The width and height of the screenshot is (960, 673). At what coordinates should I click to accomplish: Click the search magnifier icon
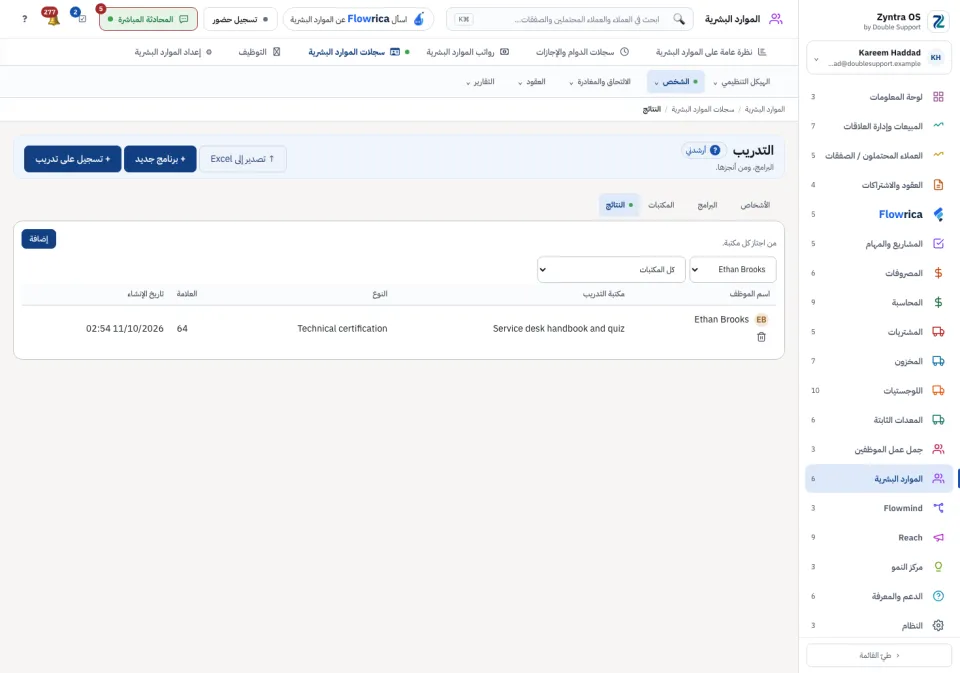[x=679, y=19]
